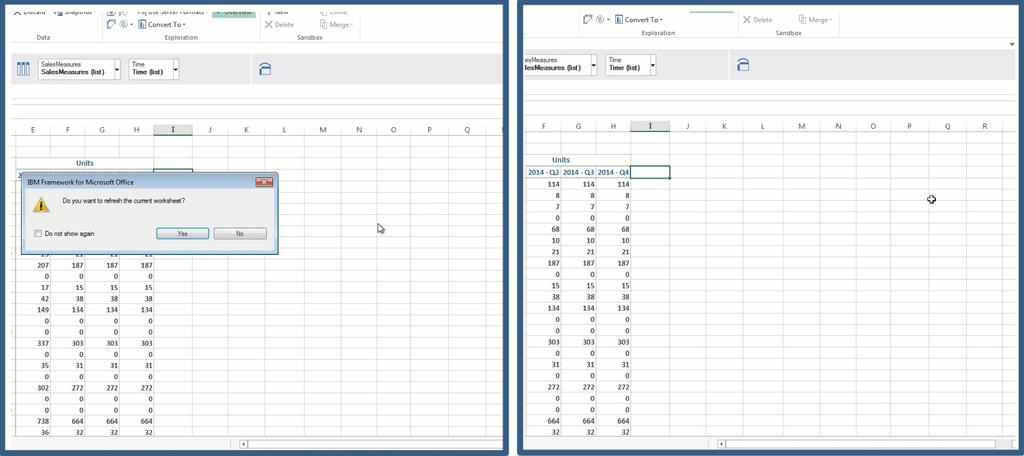The height and width of the screenshot is (456, 1024).
Task: Click the horizontal scrollbar left arrow in right window
Action: coord(721,444)
